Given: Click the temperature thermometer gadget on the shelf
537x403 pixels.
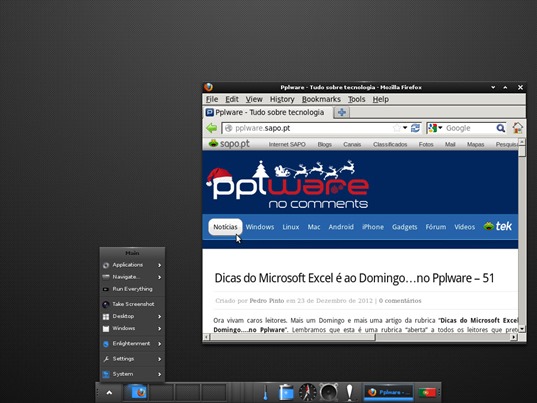Looking at the screenshot, I should [x=266, y=392].
